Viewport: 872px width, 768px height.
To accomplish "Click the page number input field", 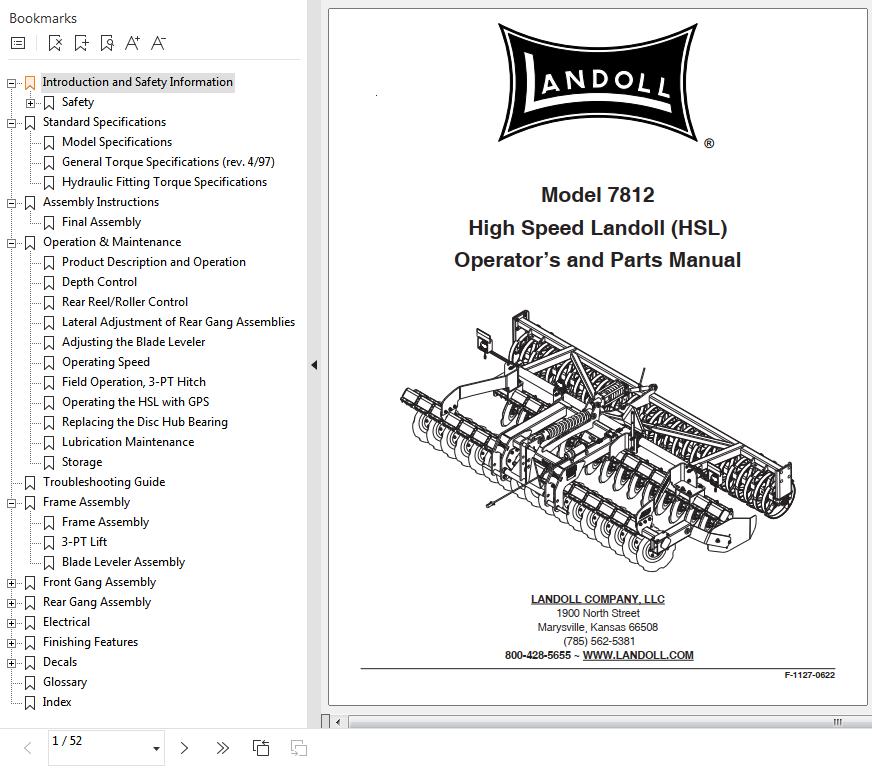I will pos(95,742).
